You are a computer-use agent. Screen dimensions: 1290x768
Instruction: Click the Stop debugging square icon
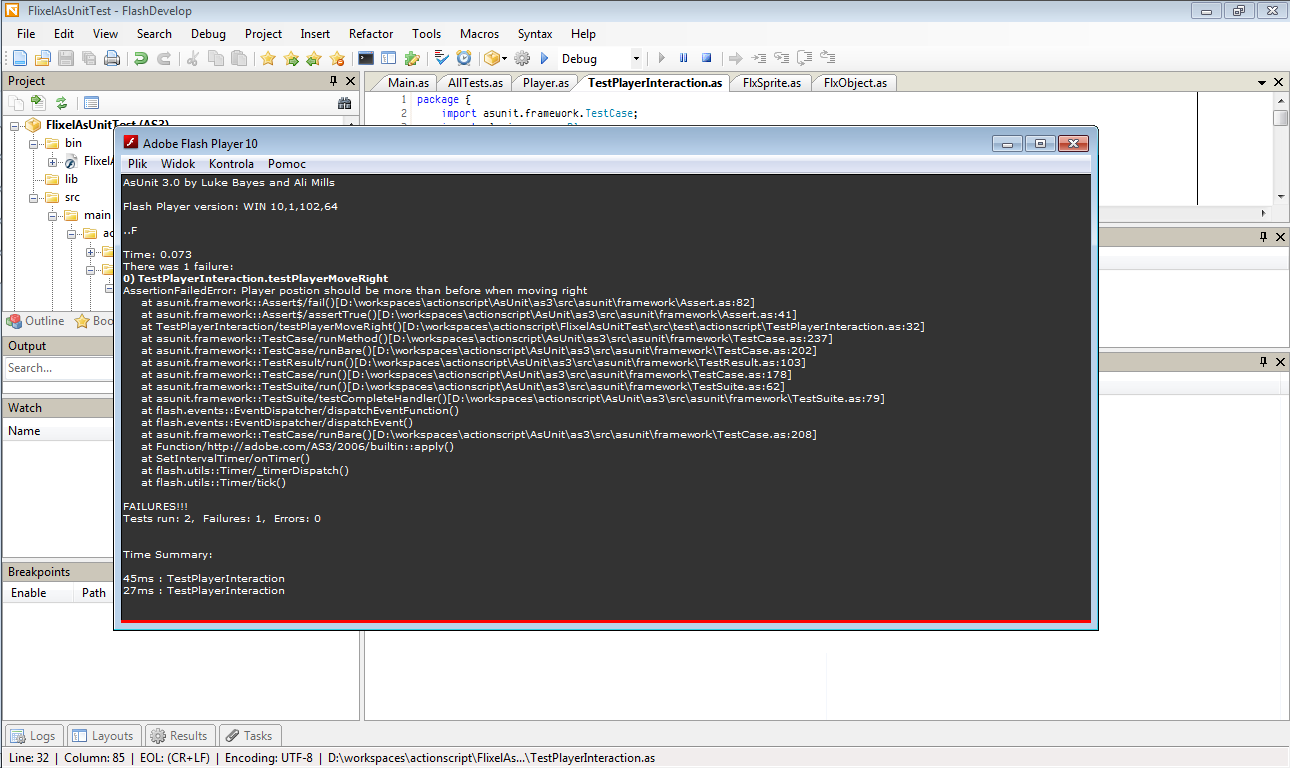tap(706, 59)
